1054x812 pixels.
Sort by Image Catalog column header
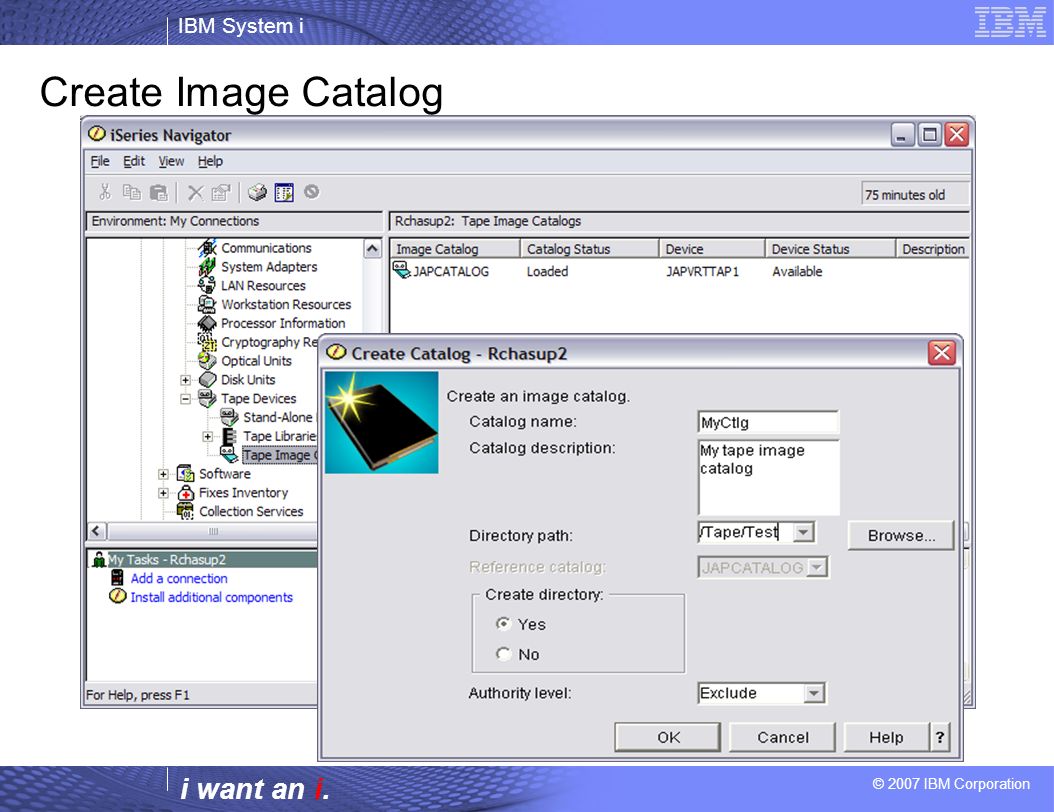(x=455, y=249)
